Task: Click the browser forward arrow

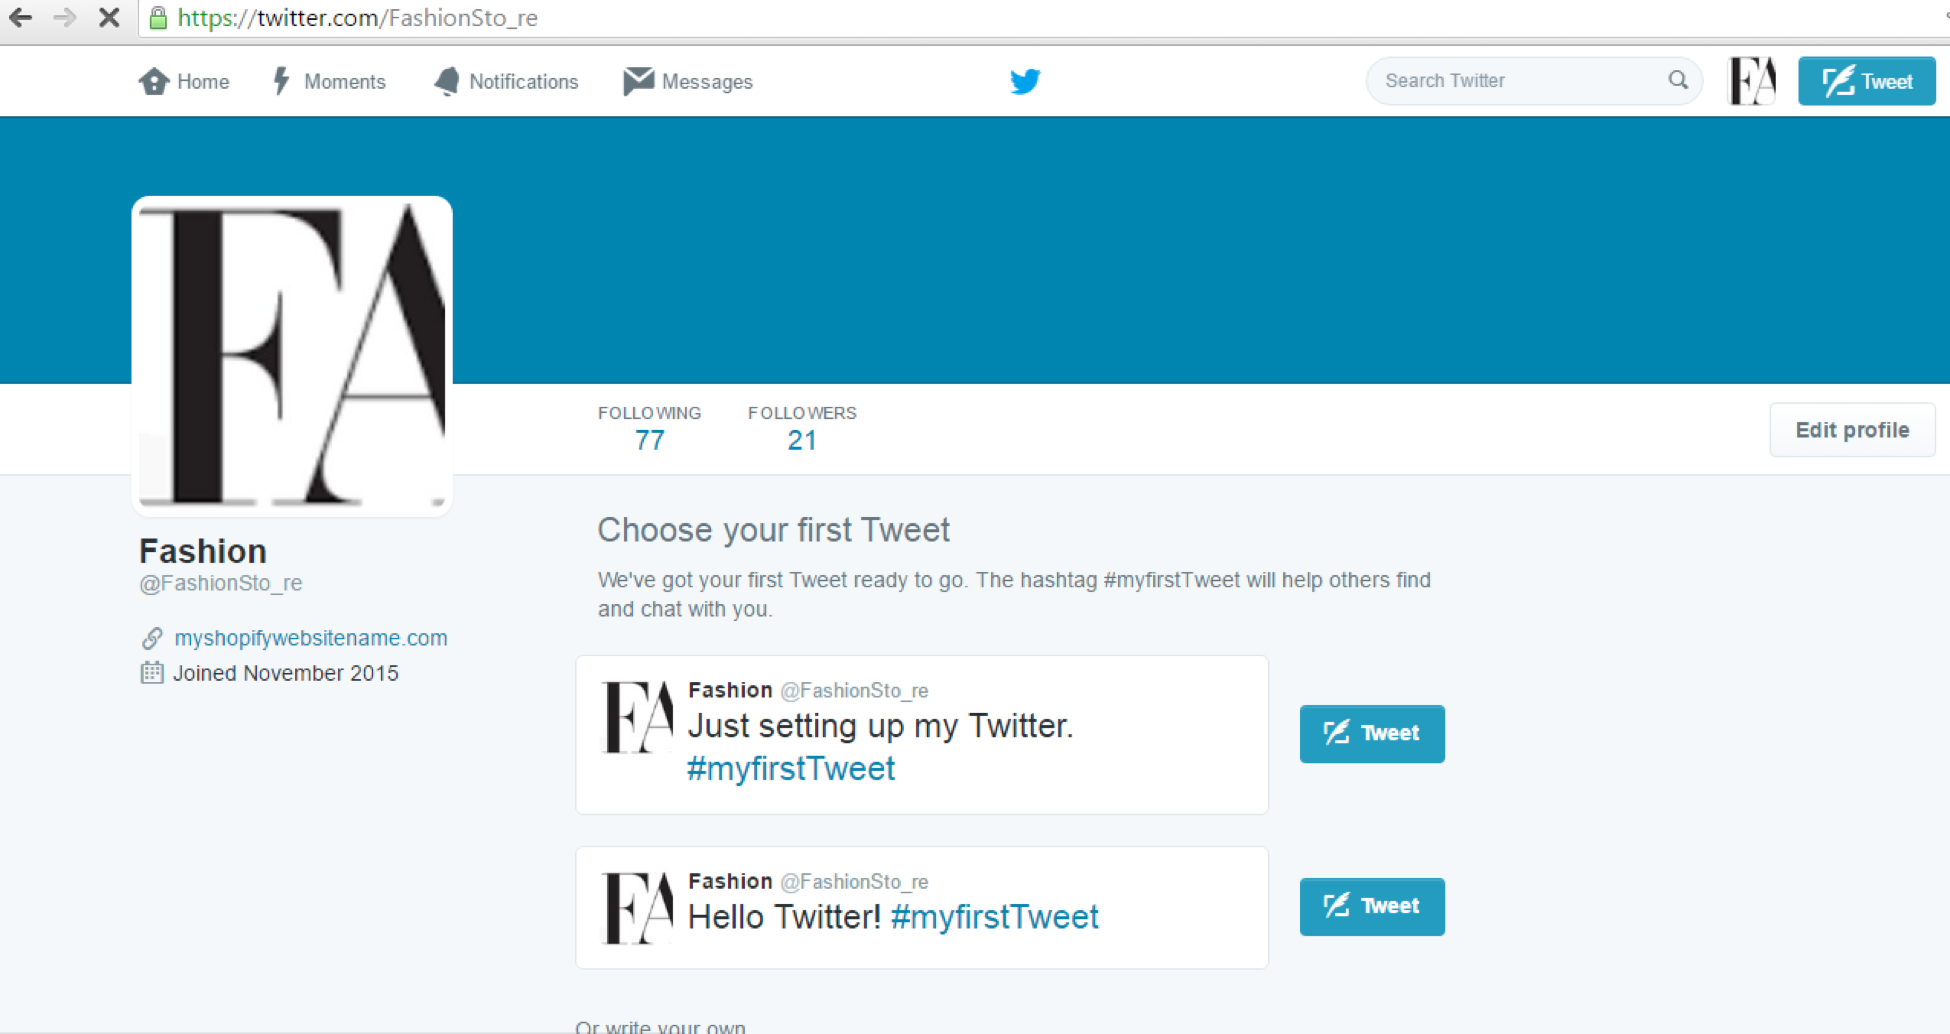Action: tap(65, 17)
